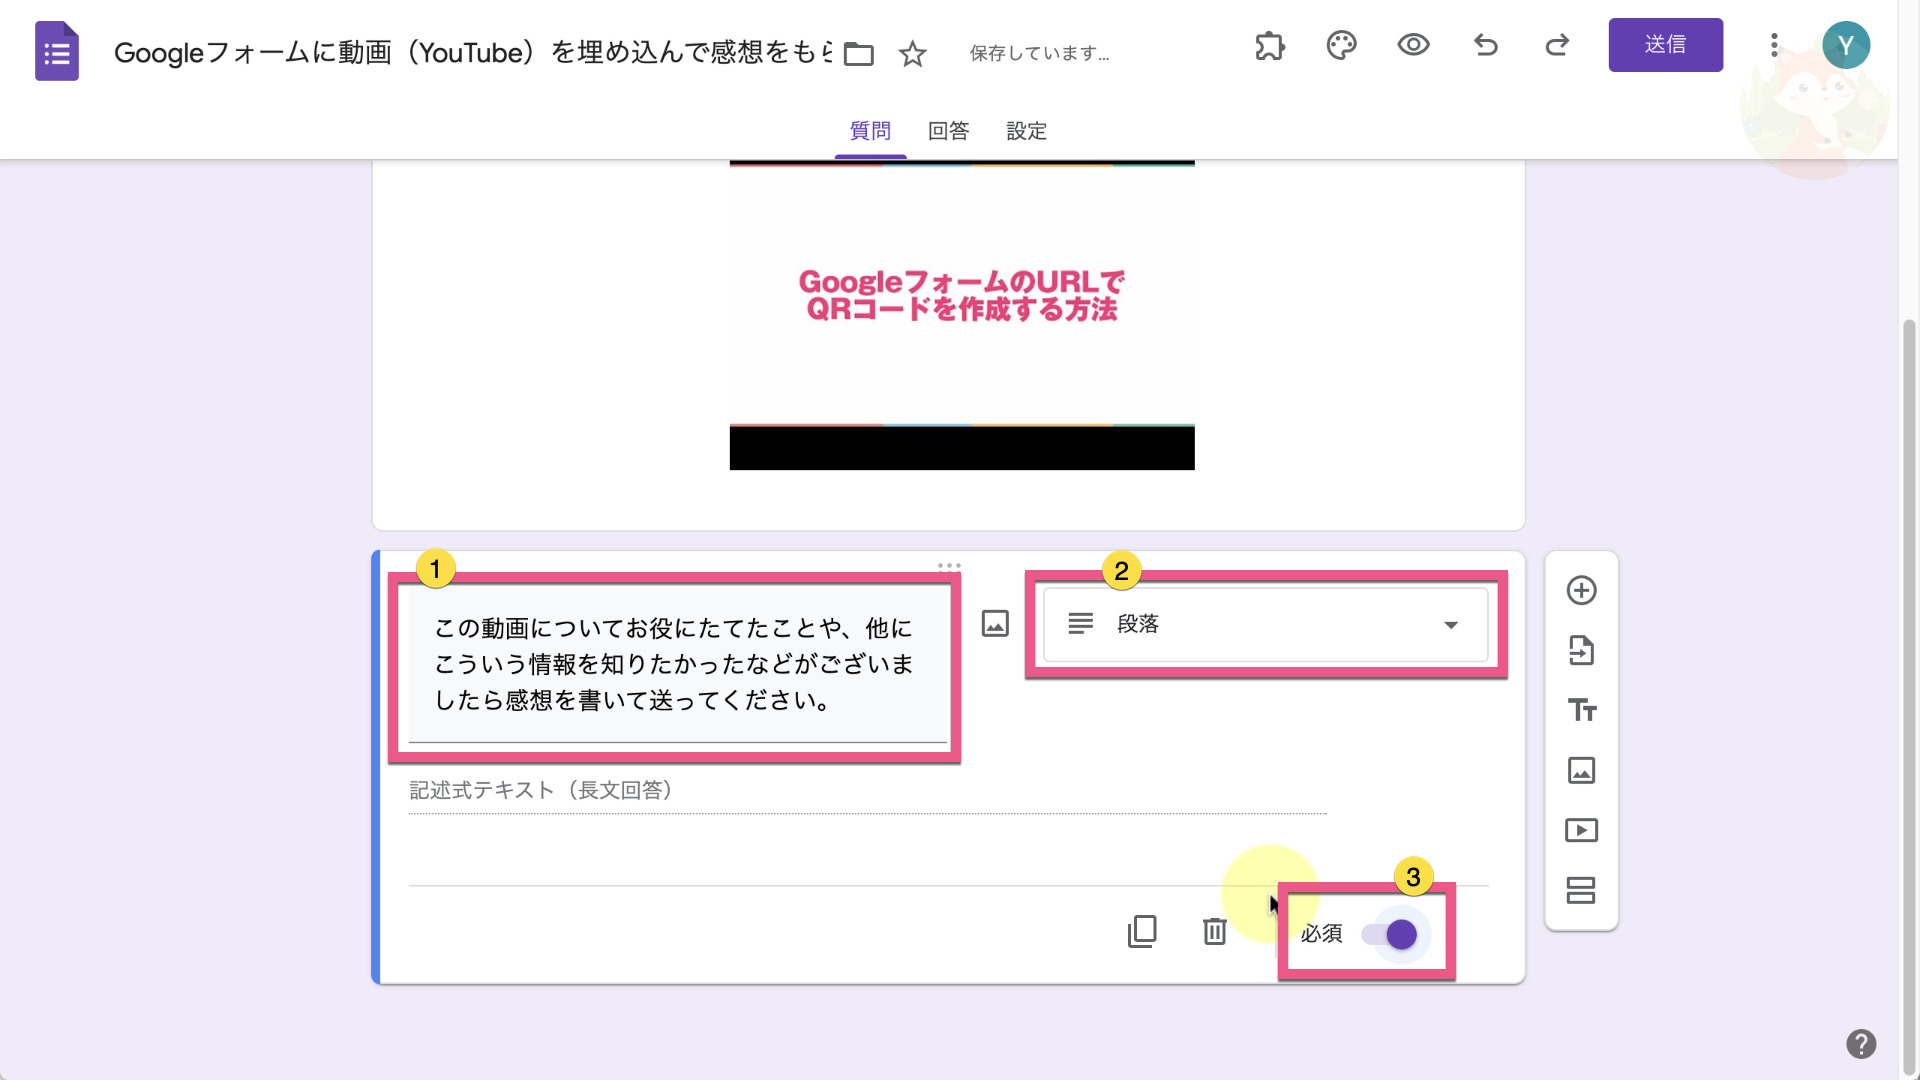Preview the form with eye icon
Screen dimensions: 1920x1080
point(1413,45)
